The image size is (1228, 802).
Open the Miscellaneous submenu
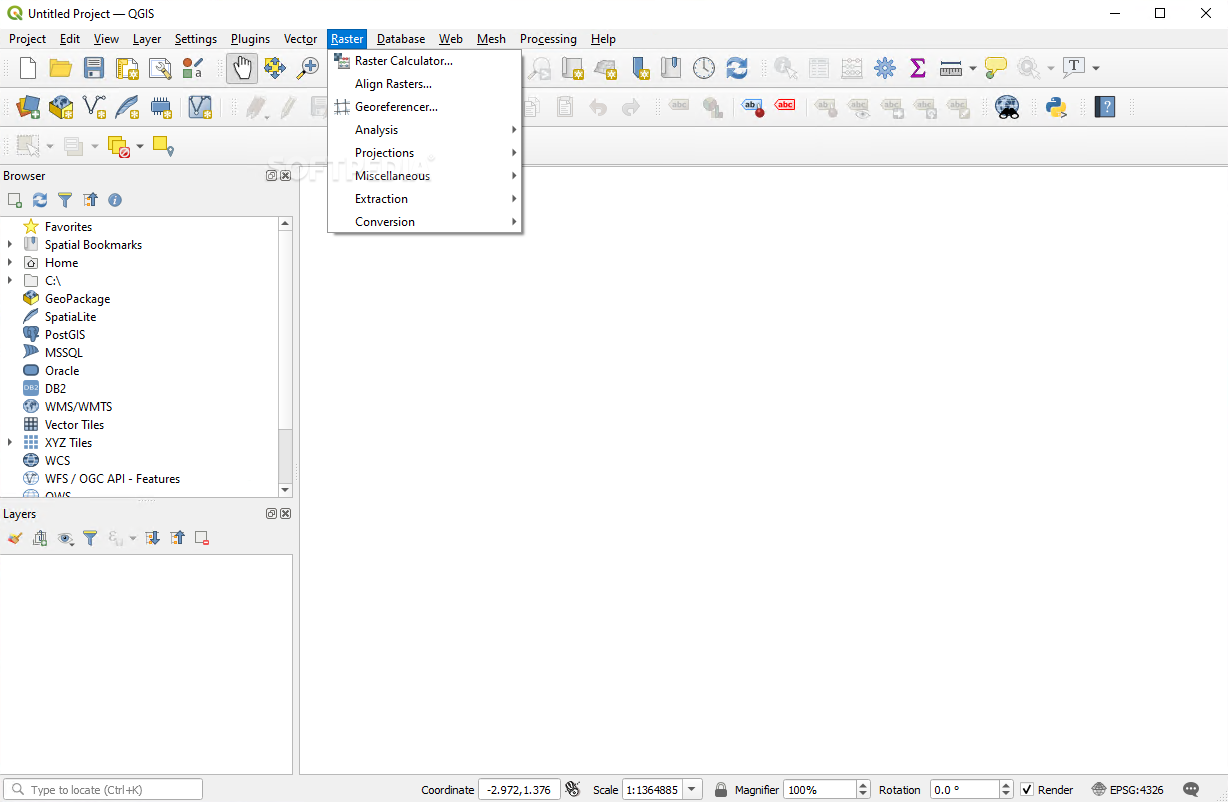(x=425, y=176)
